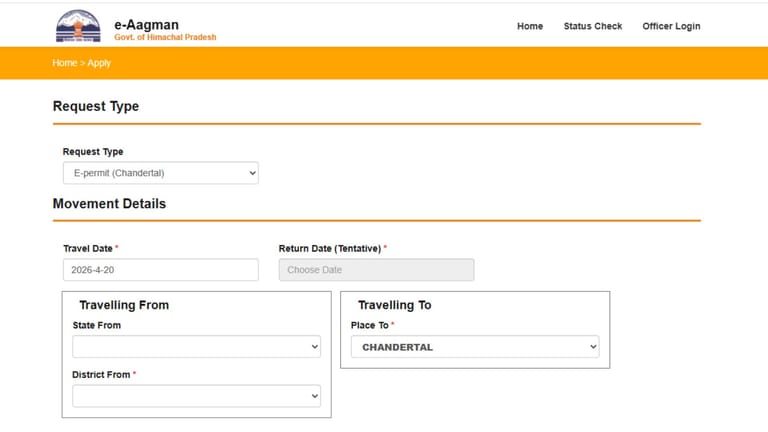The width and height of the screenshot is (768, 432).
Task: Expand the State From dropdown
Action: (196, 347)
